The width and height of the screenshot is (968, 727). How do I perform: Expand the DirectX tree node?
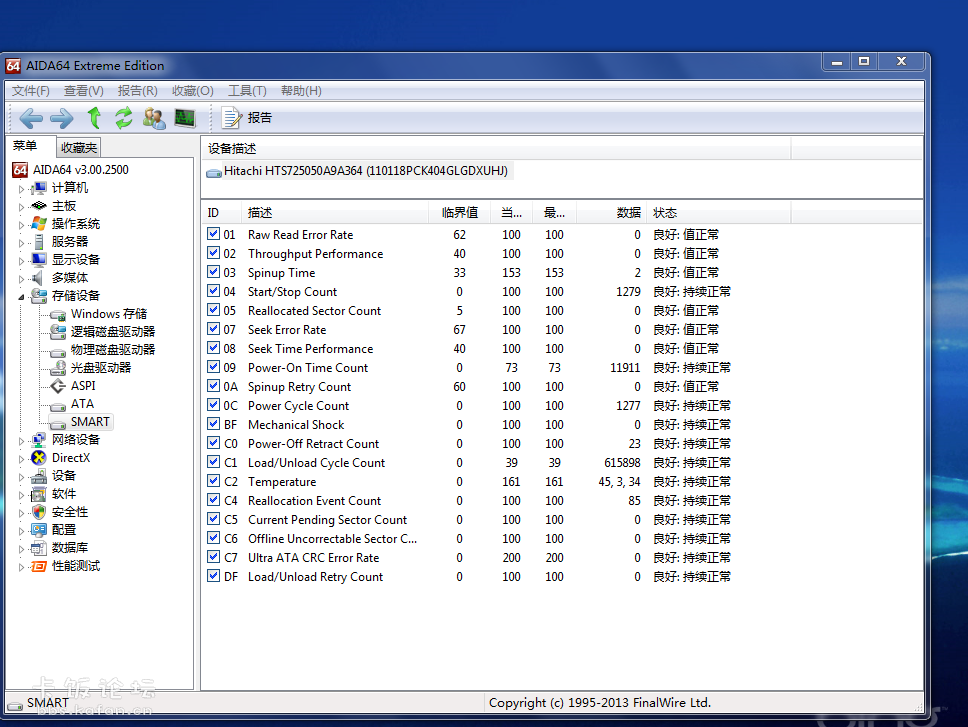[21, 459]
